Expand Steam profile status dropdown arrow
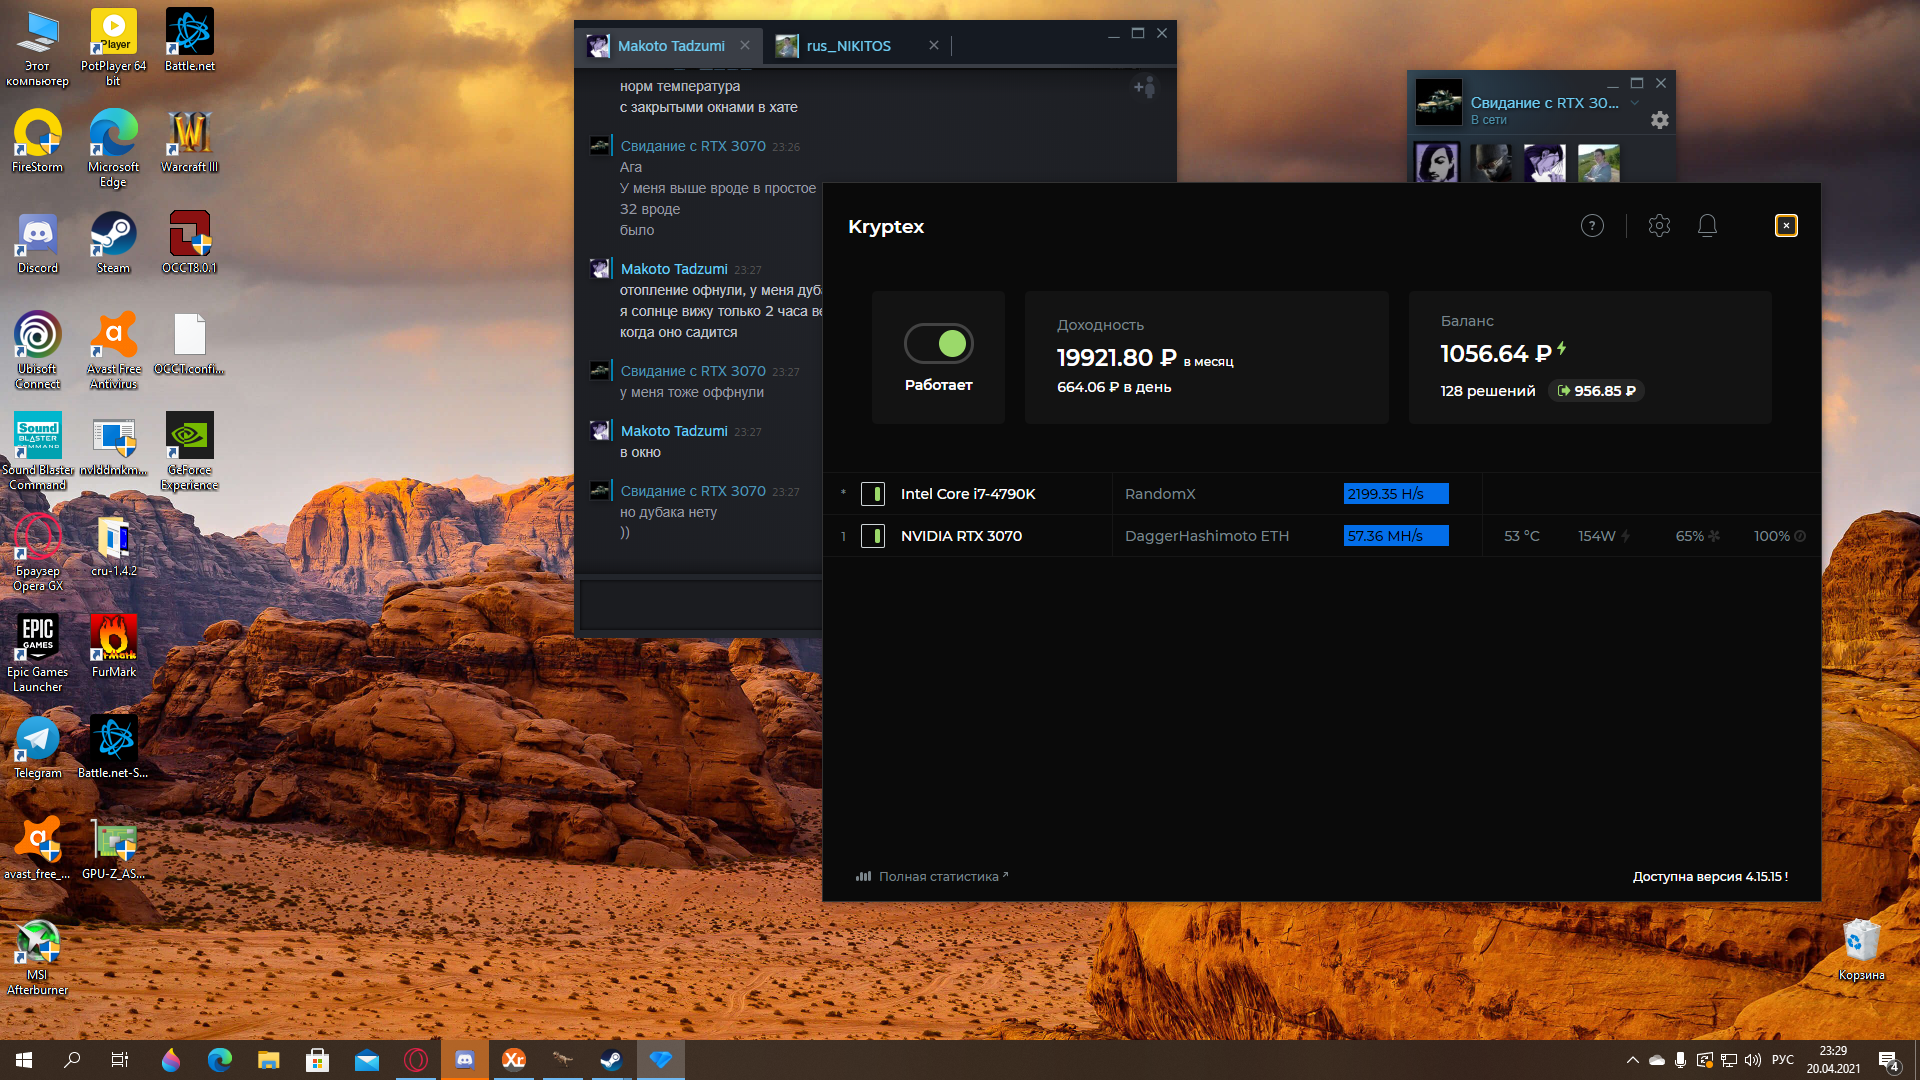The width and height of the screenshot is (1920, 1080). pos(1635,103)
